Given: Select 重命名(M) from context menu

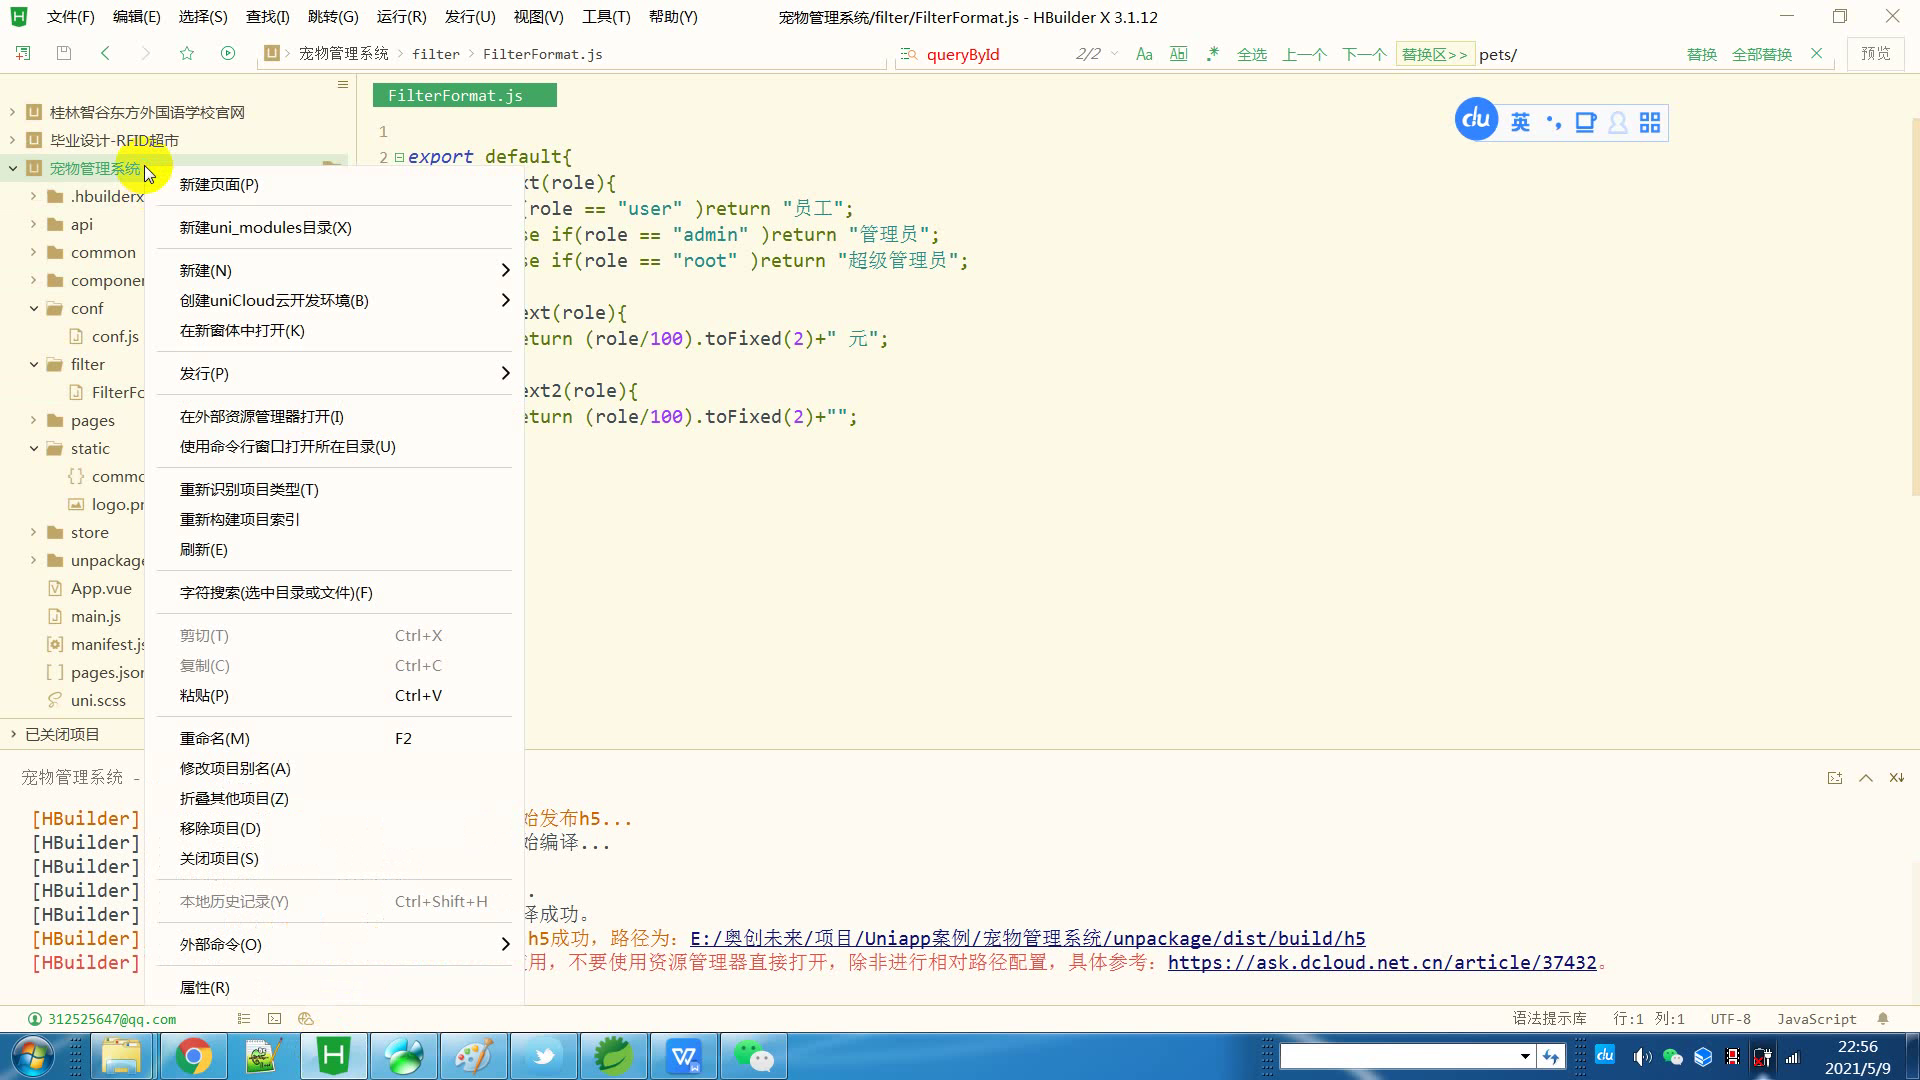Looking at the screenshot, I should pos(215,739).
